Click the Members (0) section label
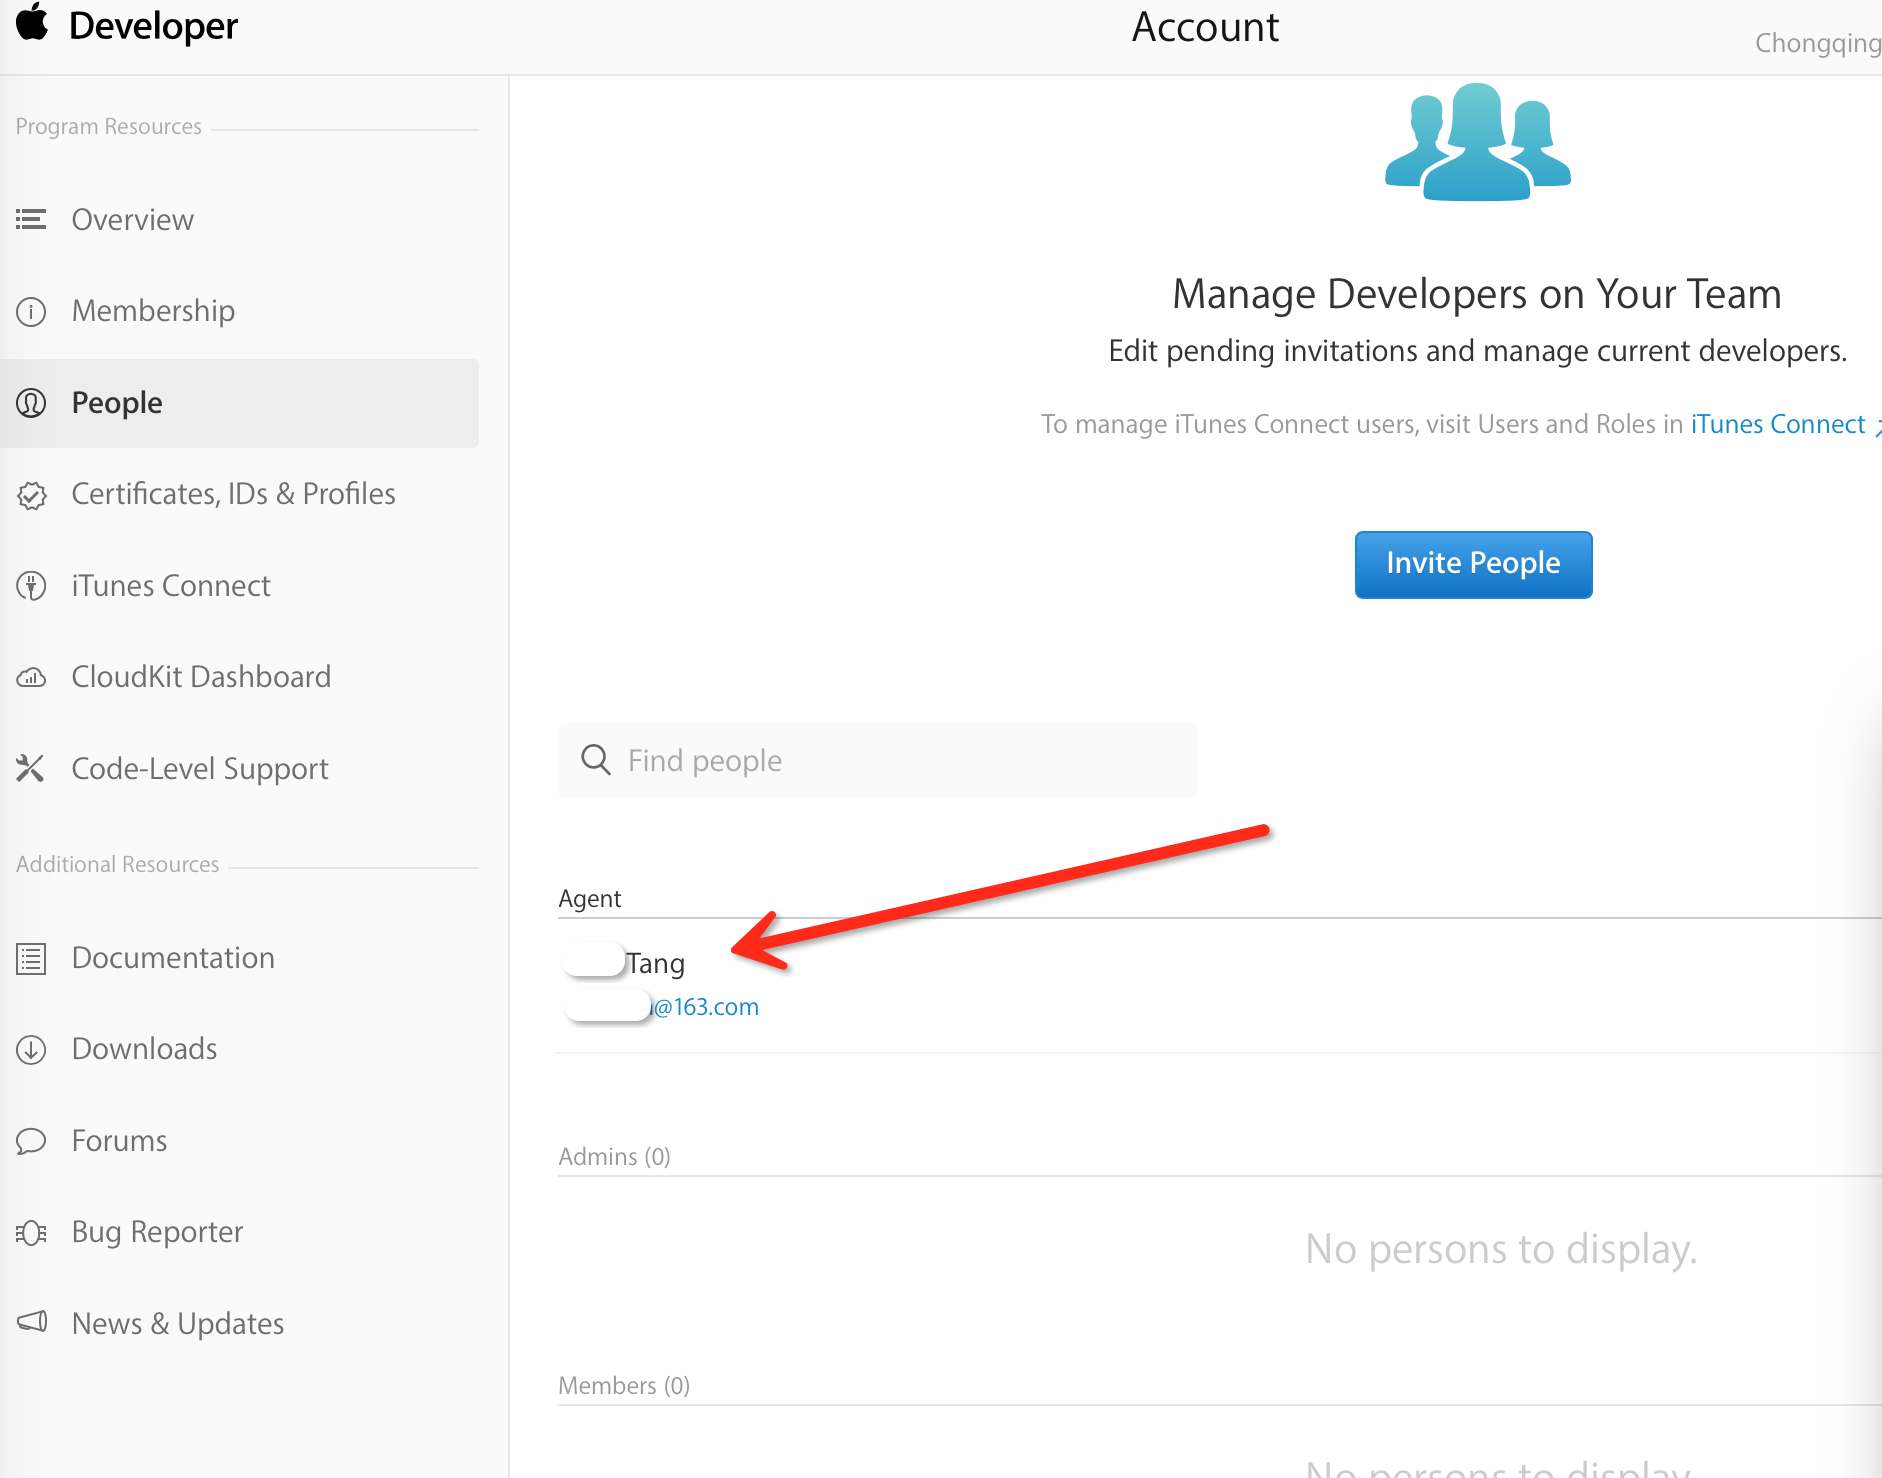The height and width of the screenshot is (1478, 1882). pos(624,1386)
